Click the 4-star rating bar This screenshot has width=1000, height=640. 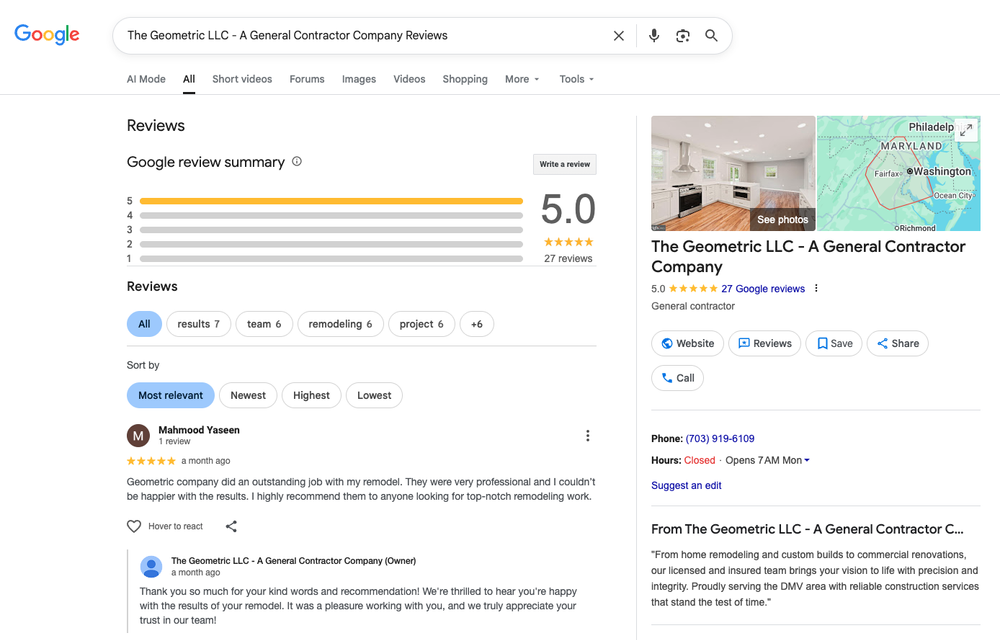(331, 215)
